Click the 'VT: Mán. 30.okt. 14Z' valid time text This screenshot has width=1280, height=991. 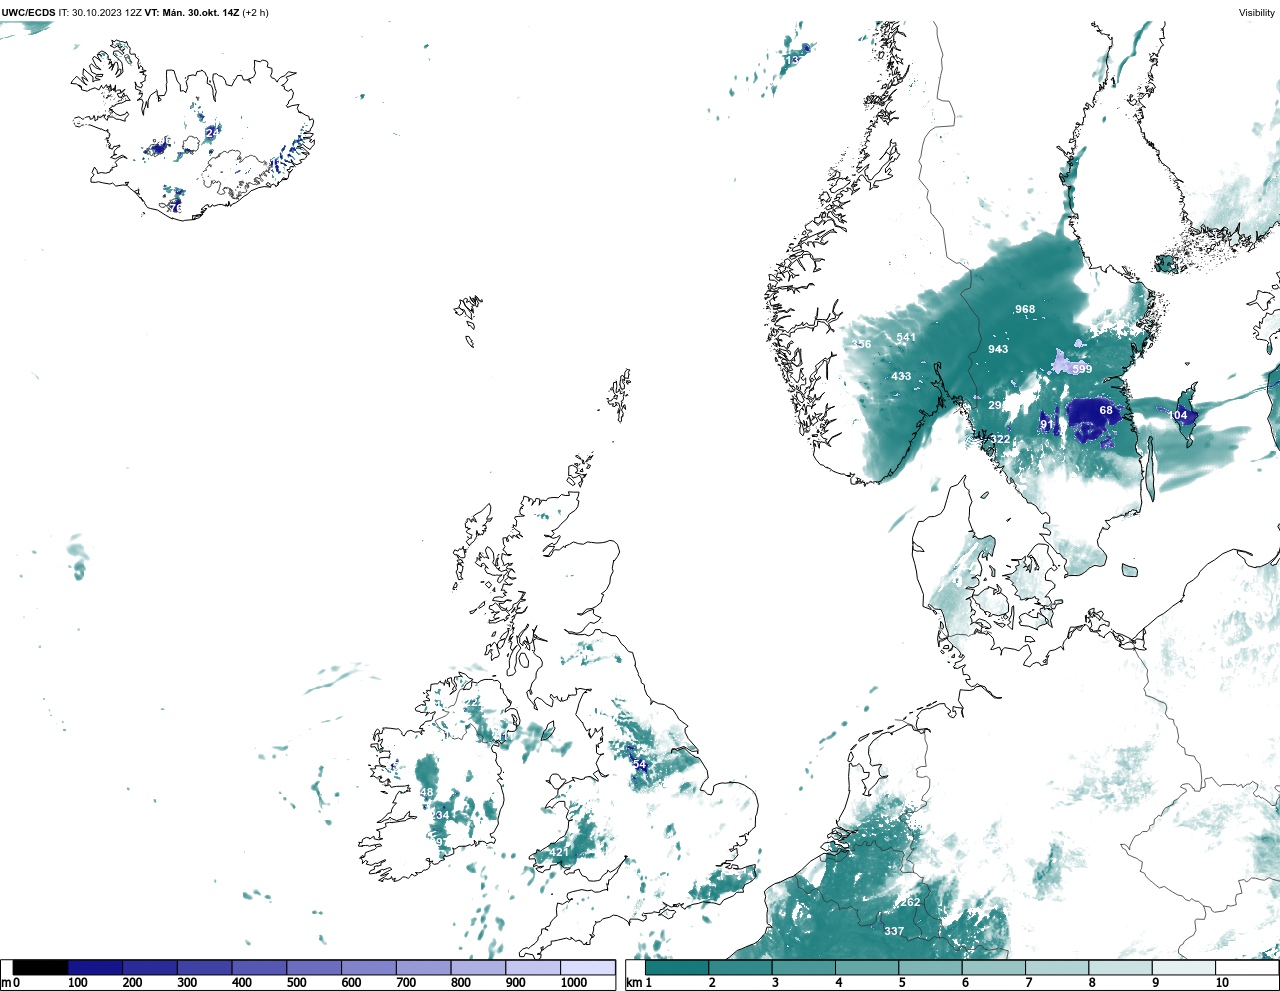point(192,13)
